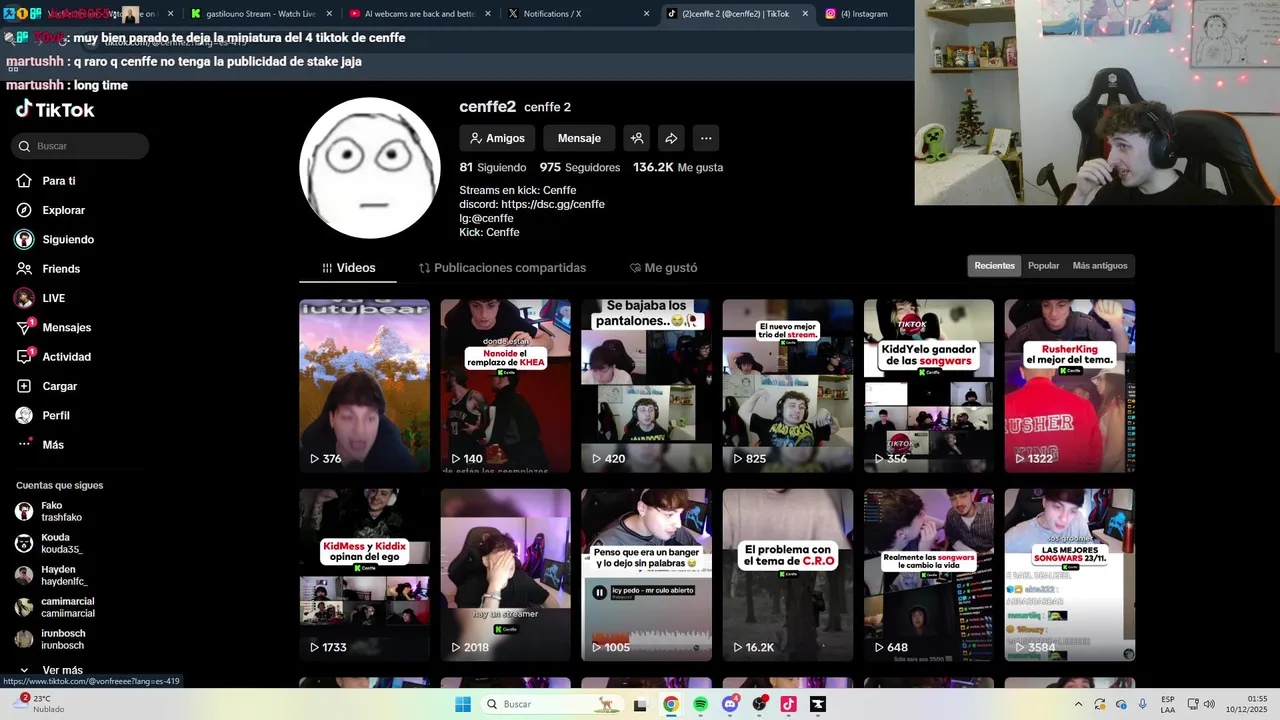The width and height of the screenshot is (1280, 720).
Task: Switch to the Instagram browser tab
Action: (865, 14)
